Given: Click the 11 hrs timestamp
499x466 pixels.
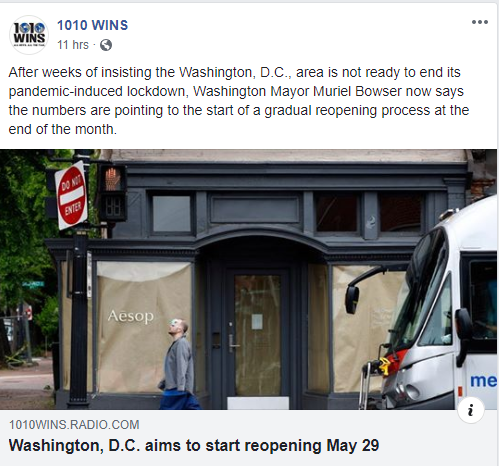Looking at the screenshot, I should (73, 45).
